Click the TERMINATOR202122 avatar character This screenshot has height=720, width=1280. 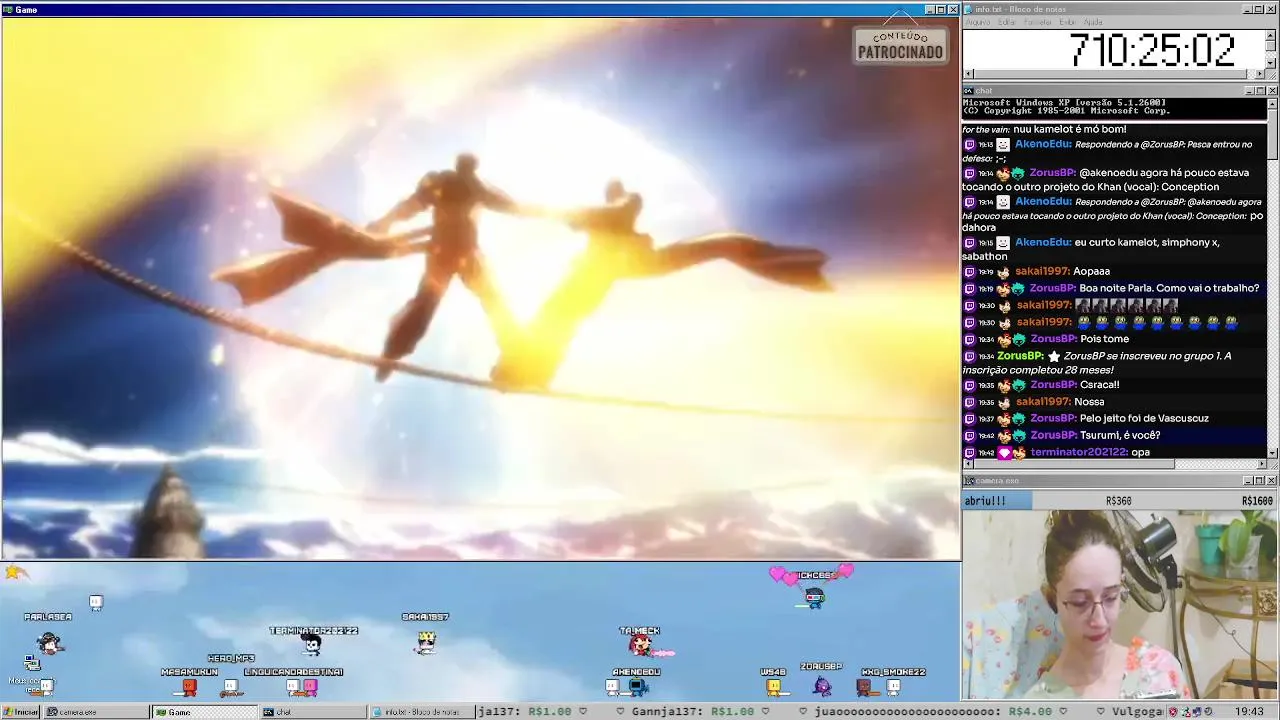[311, 645]
